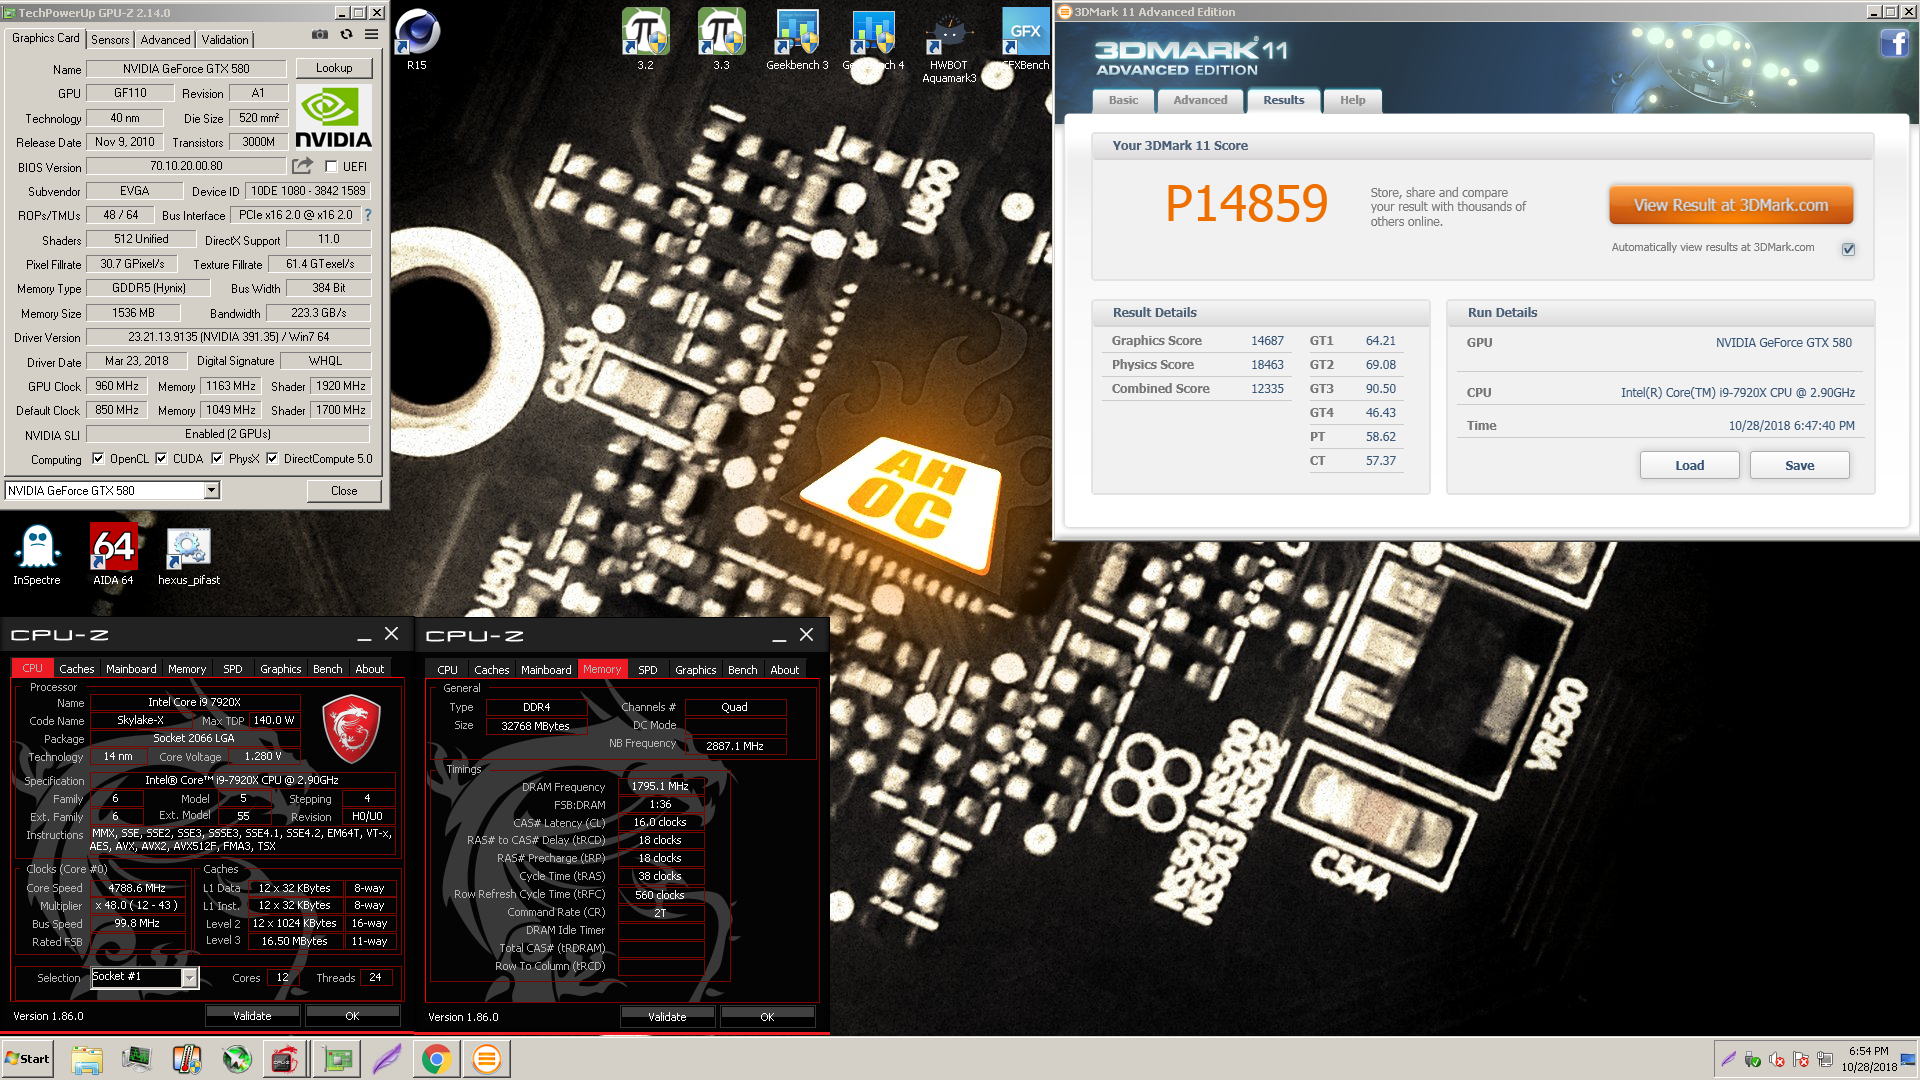This screenshot has width=1920, height=1080.
Task: Open the GFXBench desktop shortcut
Action: 1025,40
